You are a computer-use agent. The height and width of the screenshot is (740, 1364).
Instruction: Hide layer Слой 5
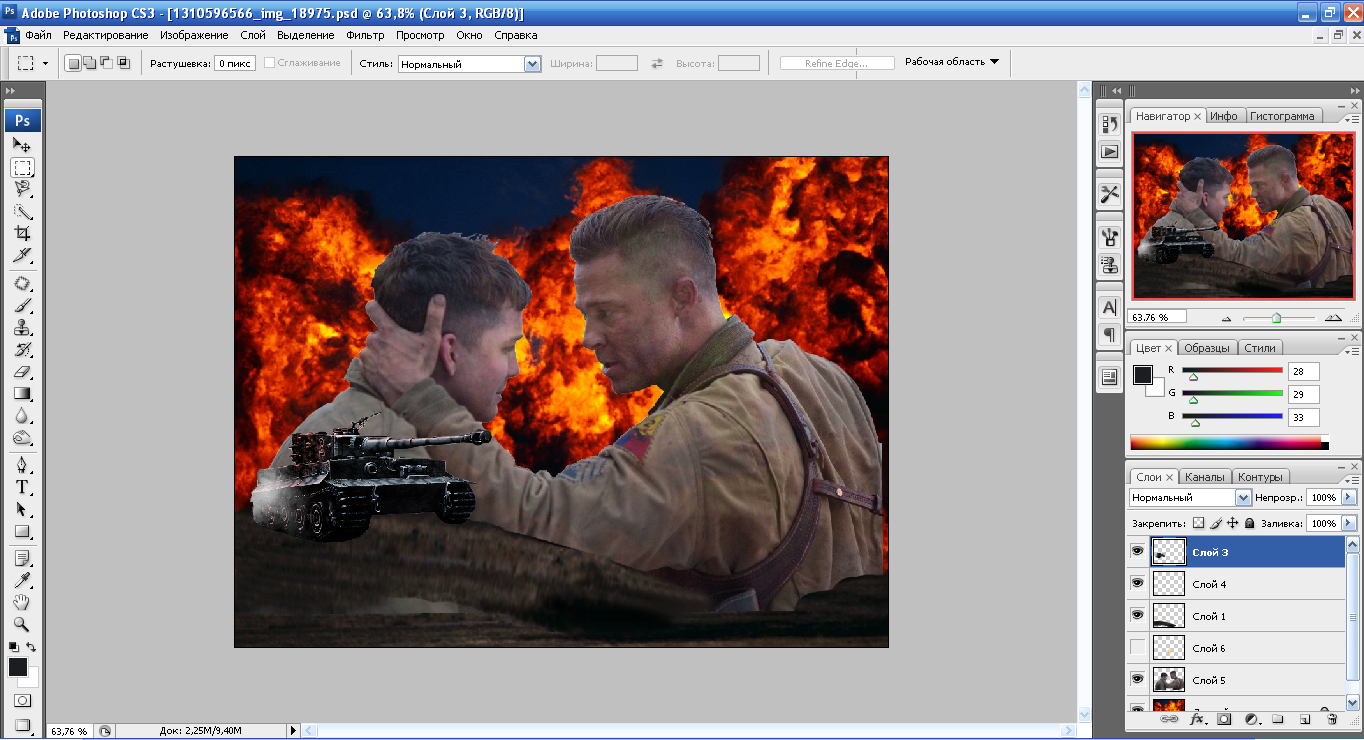point(1137,679)
